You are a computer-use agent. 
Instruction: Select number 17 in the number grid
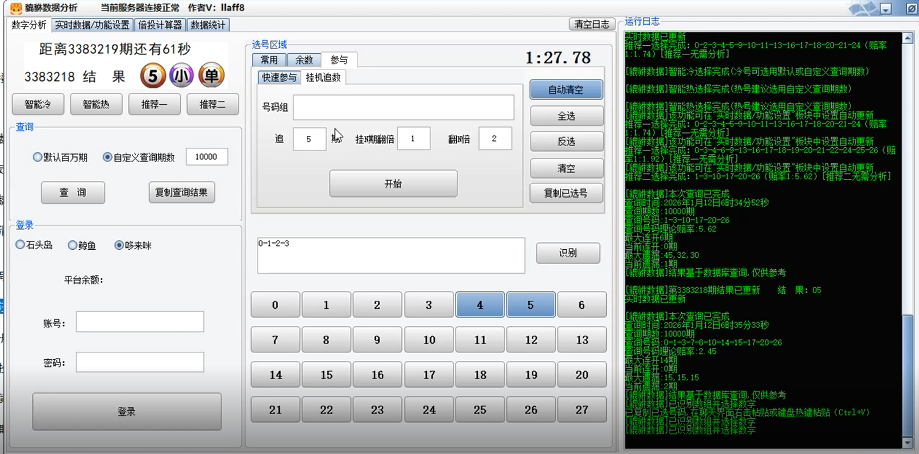[428, 374]
